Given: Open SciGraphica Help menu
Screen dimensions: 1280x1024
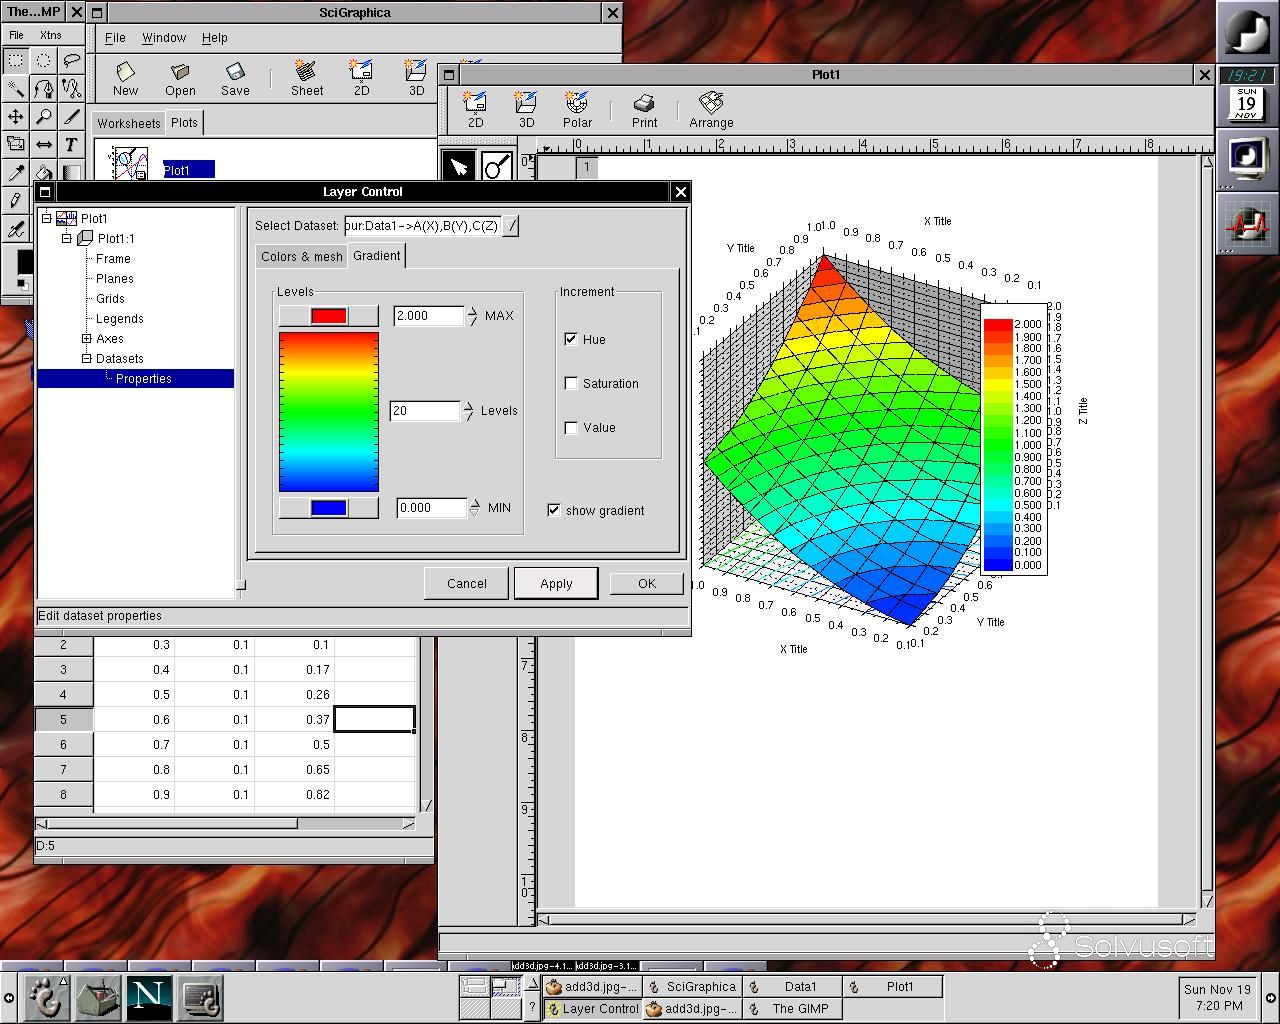Looking at the screenshot, I should coord(215,37).
